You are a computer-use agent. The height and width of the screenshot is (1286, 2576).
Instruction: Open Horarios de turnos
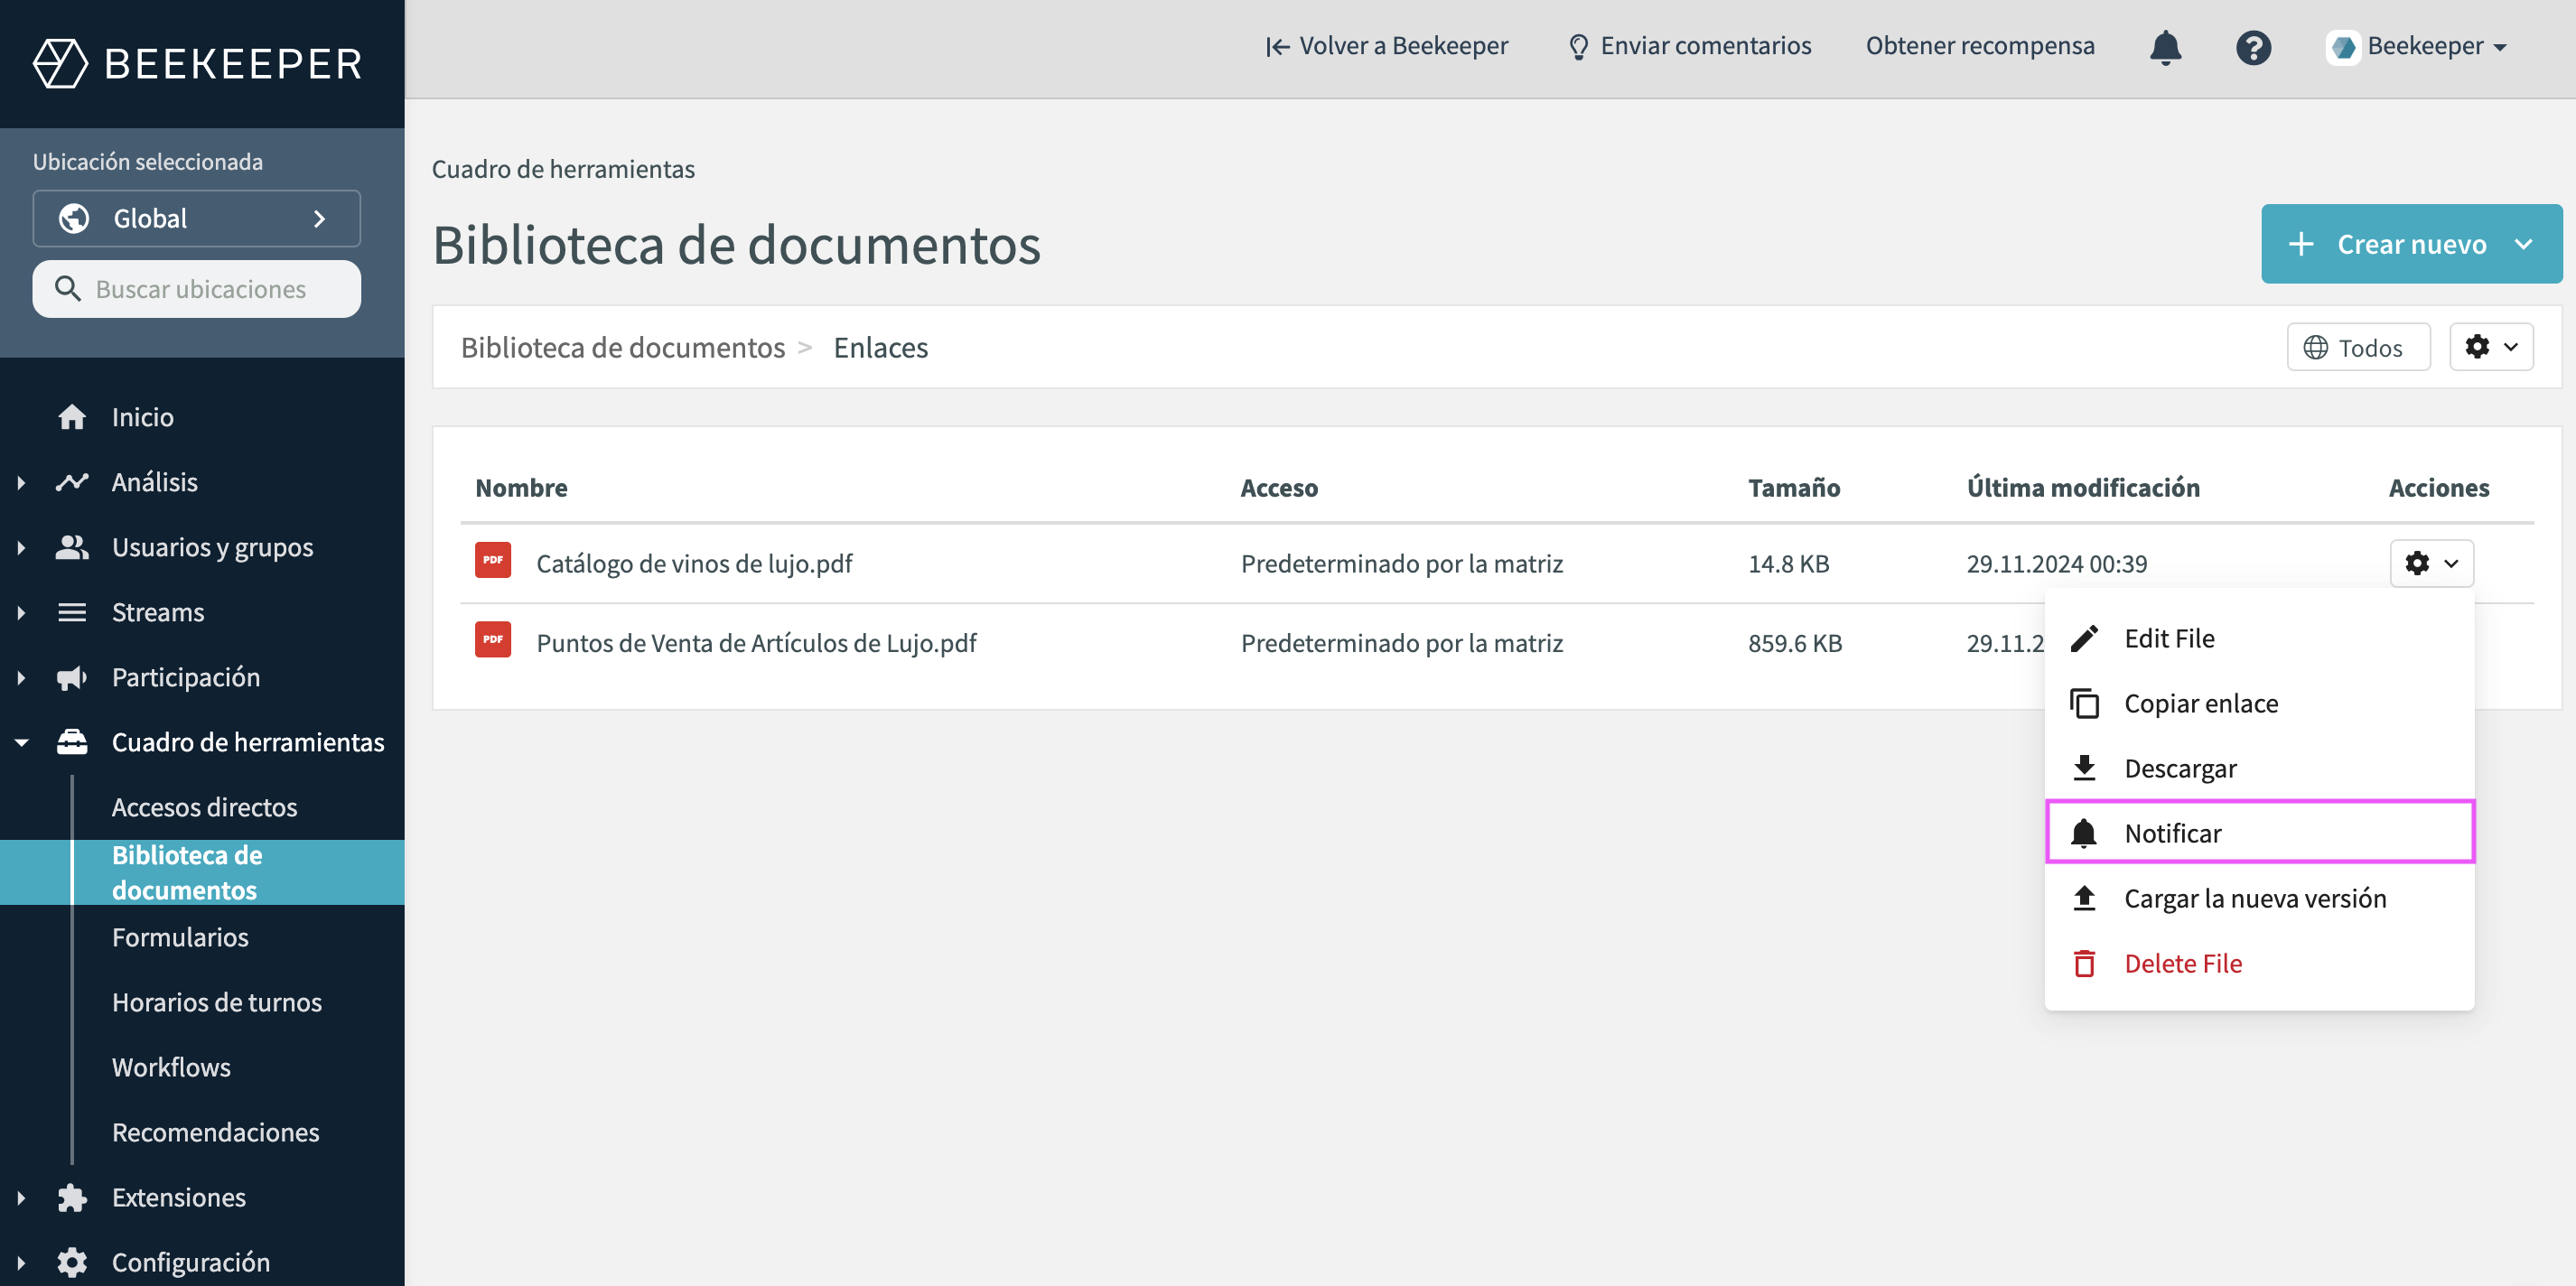pyautogui.click(x=216, y=1002)
